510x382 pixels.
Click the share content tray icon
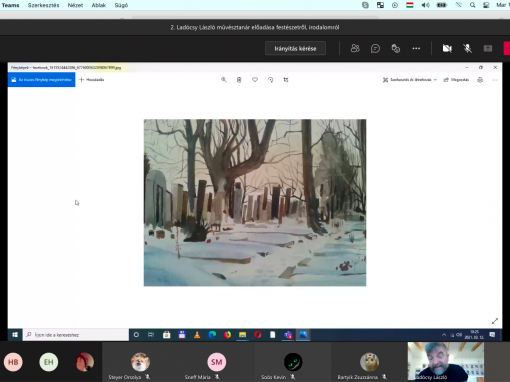488,48
